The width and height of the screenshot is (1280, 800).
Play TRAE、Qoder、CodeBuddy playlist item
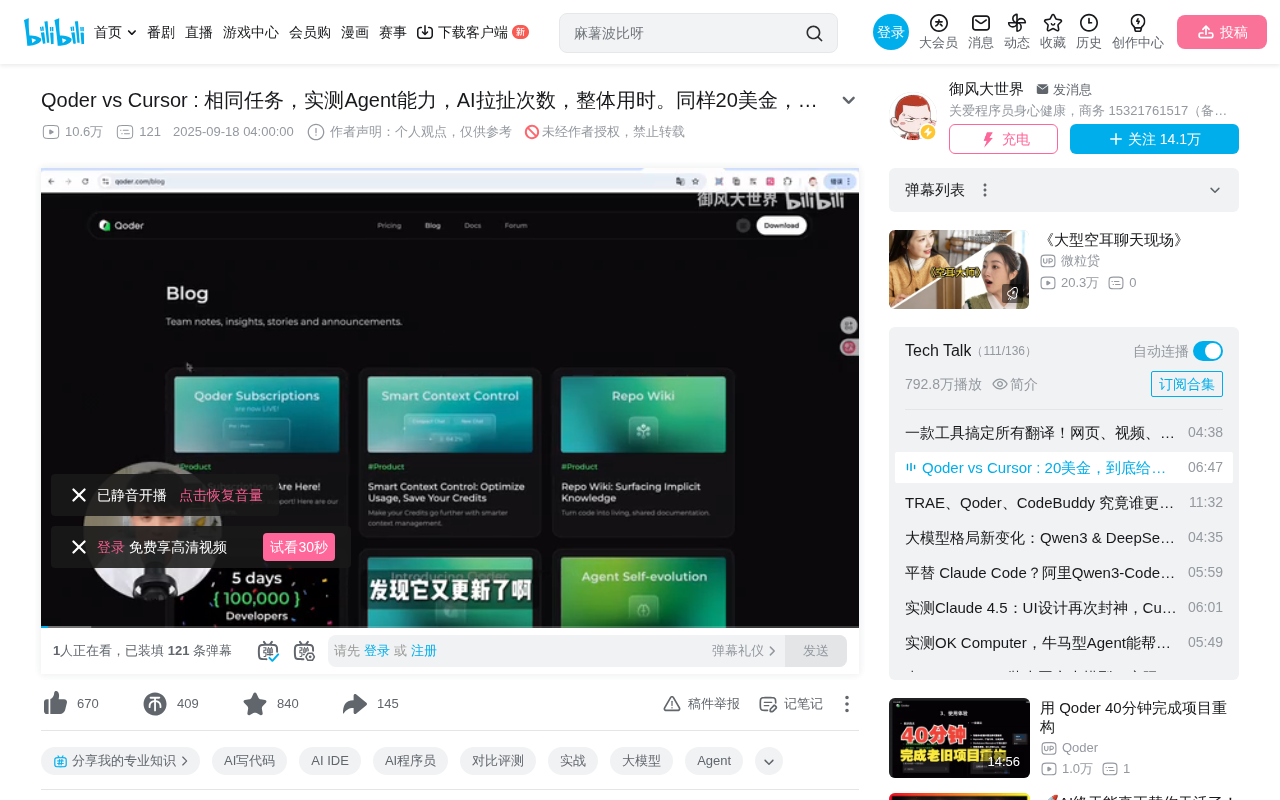point(1064,502)
